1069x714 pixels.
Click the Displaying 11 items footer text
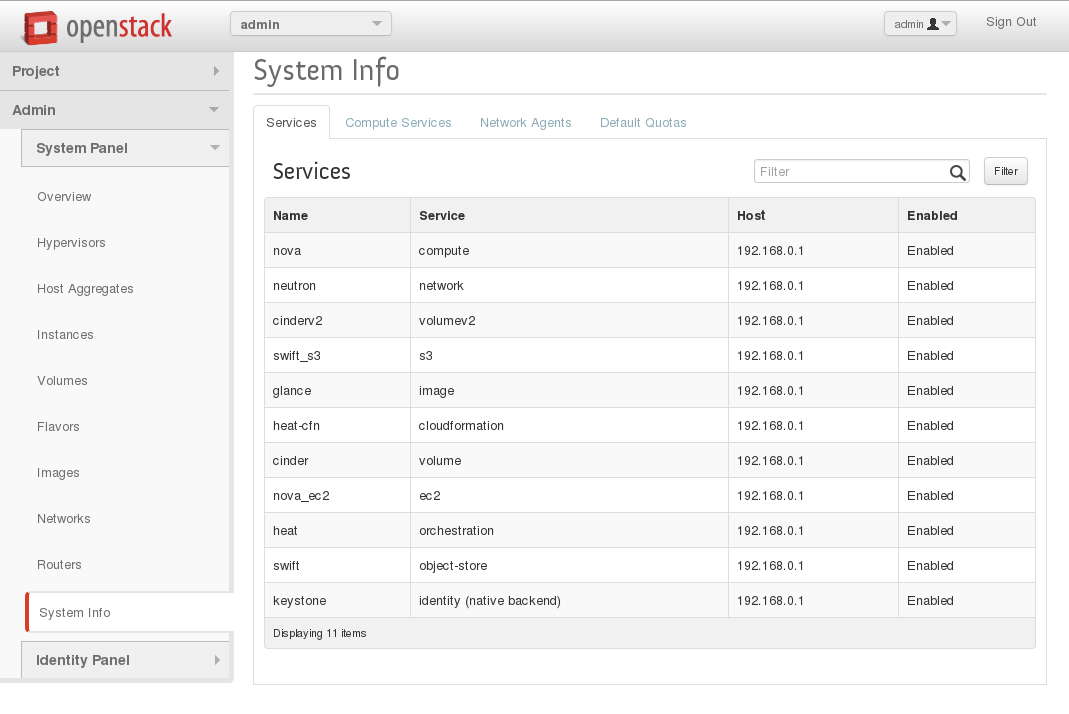click(319, 634)
